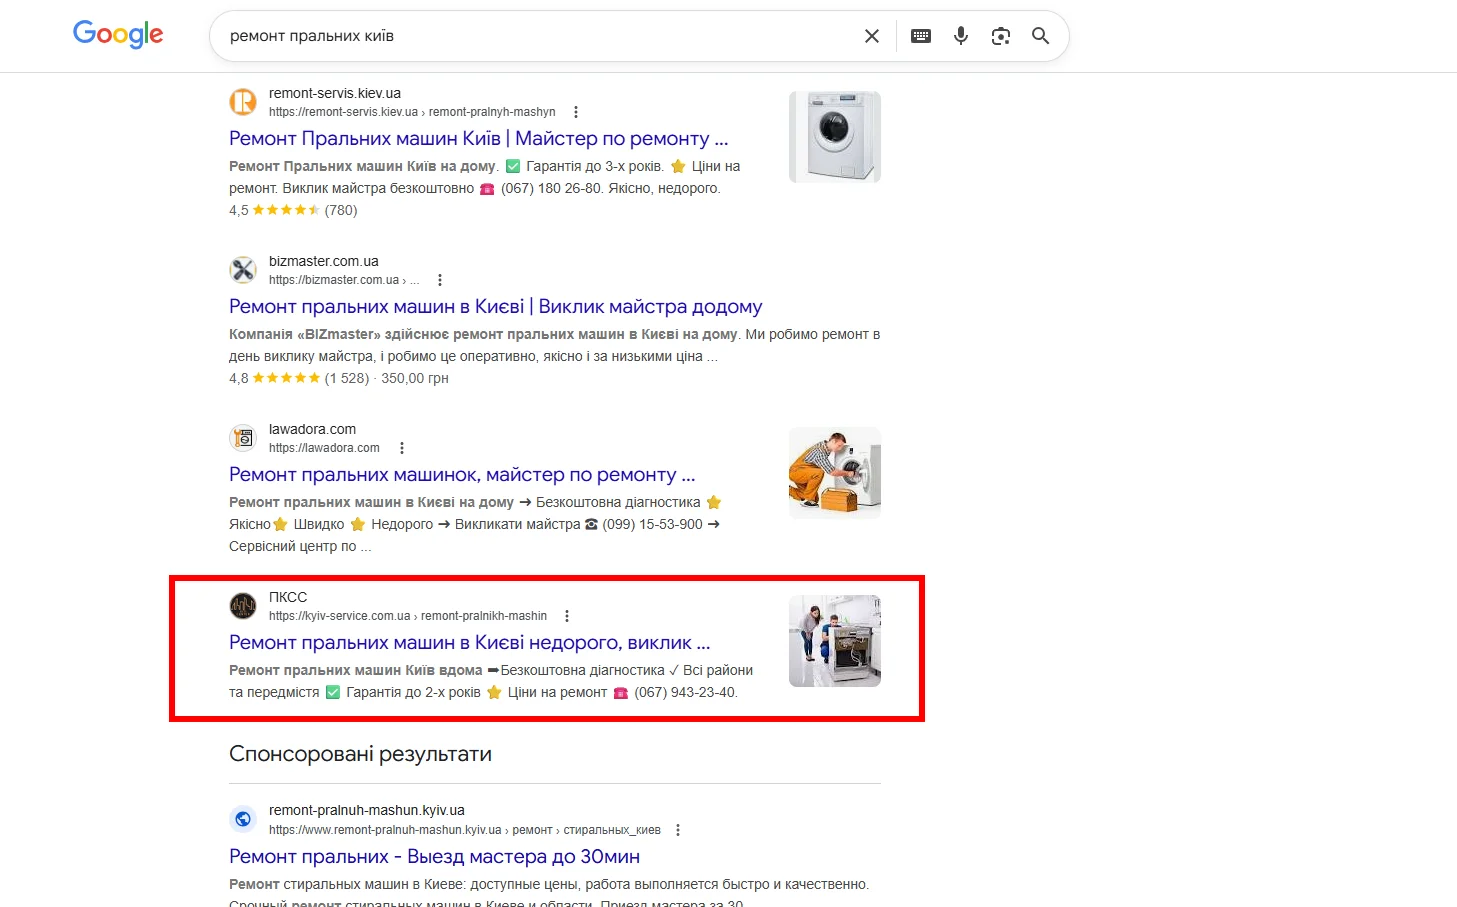Click the ПКСС site favicon
The height and width of the screenshot is (907, 1457).
click(243, 605)
